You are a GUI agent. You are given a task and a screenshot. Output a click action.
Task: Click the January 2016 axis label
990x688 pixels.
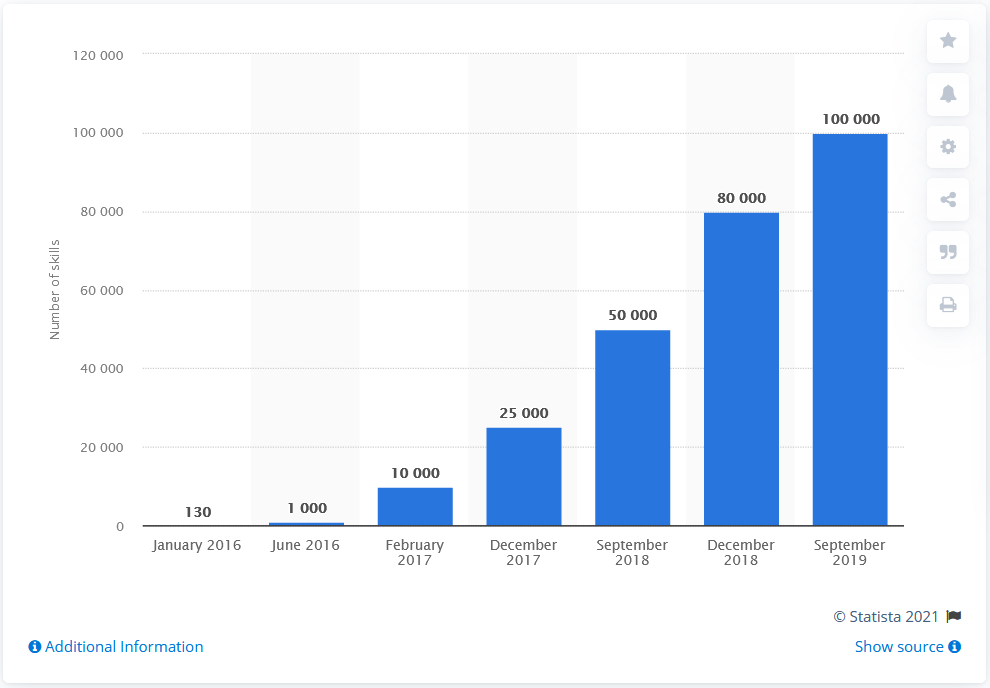click(x=197, y=545)
